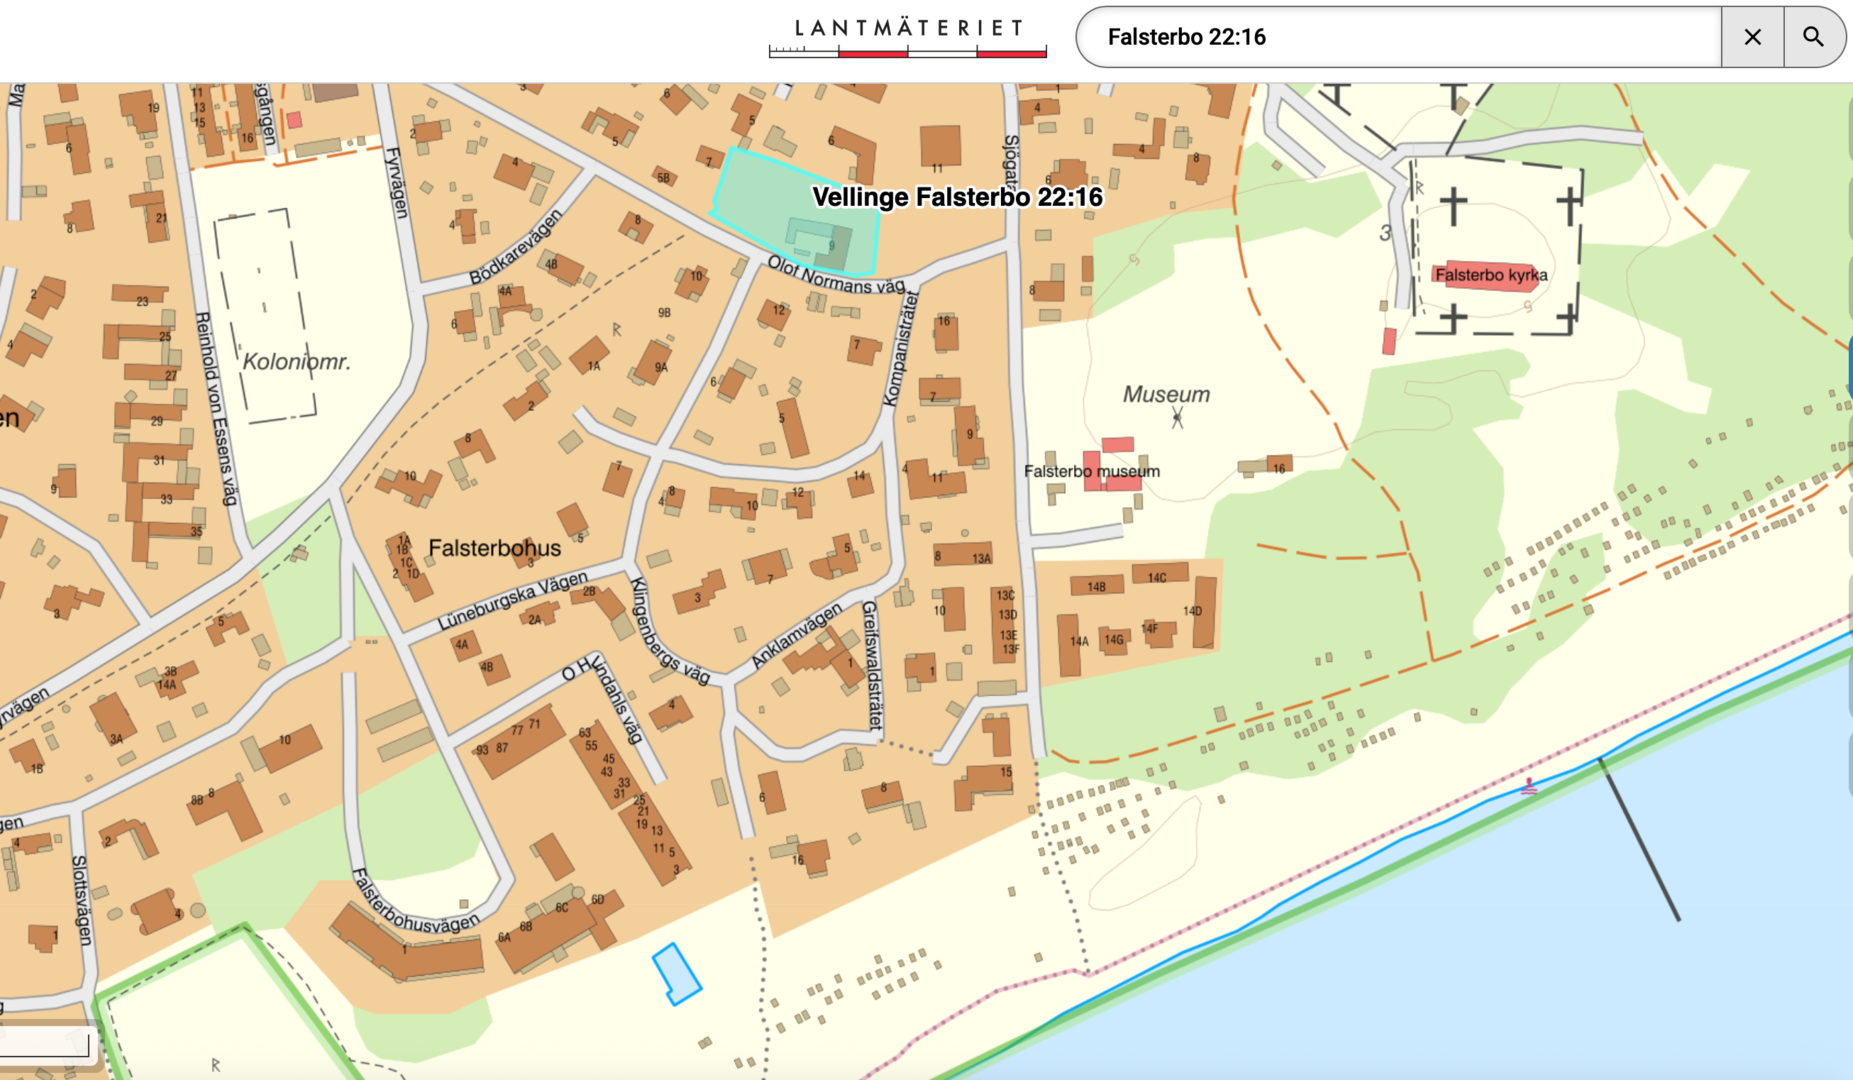
Task: Click the blue outlined pool near beach
Action: click(x=676, y=973)
